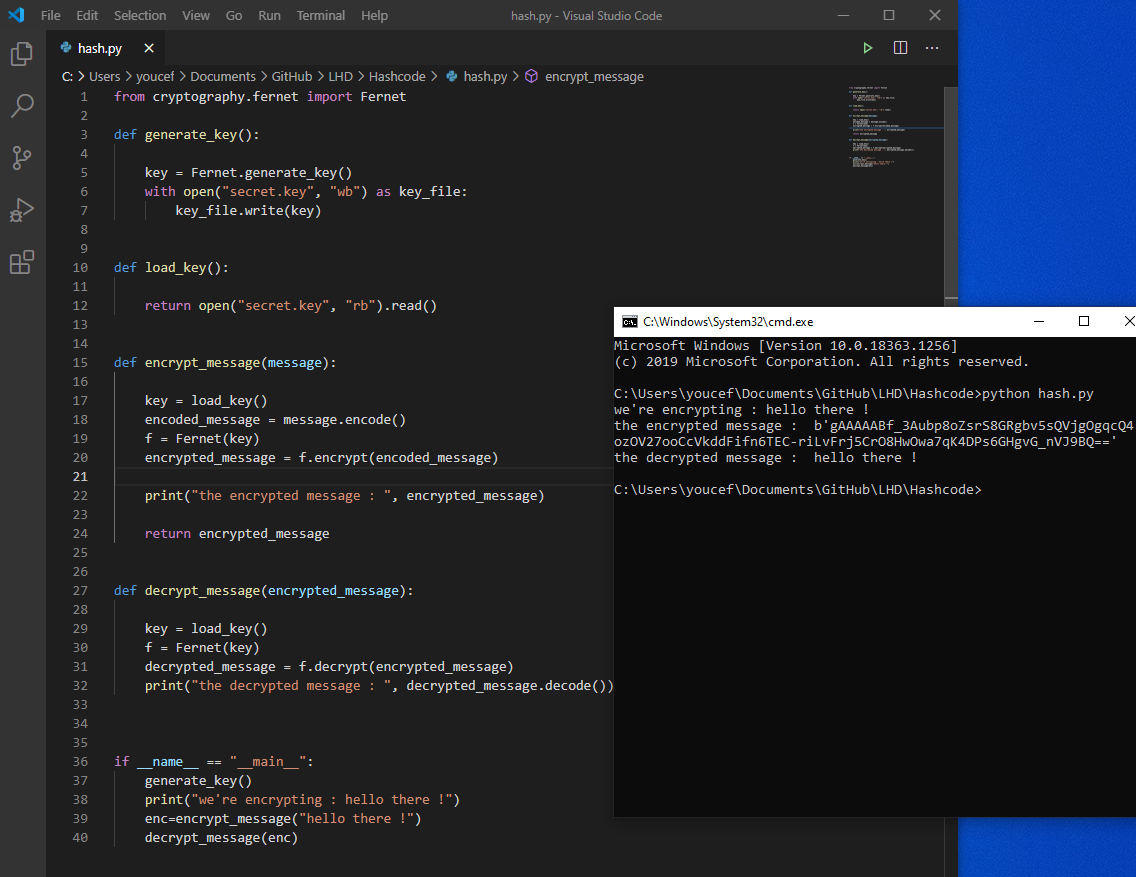Click 'generate_key()' call on line 37
The width and height of the screenshot is (1136, 877).
click(199, 781)
